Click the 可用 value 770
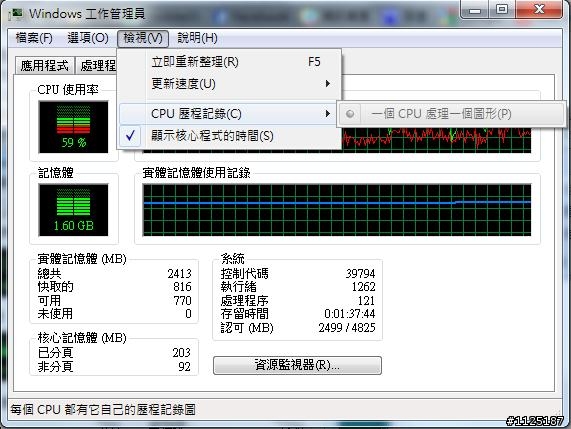Screen dimensions: 571x429 click(182, 300)
